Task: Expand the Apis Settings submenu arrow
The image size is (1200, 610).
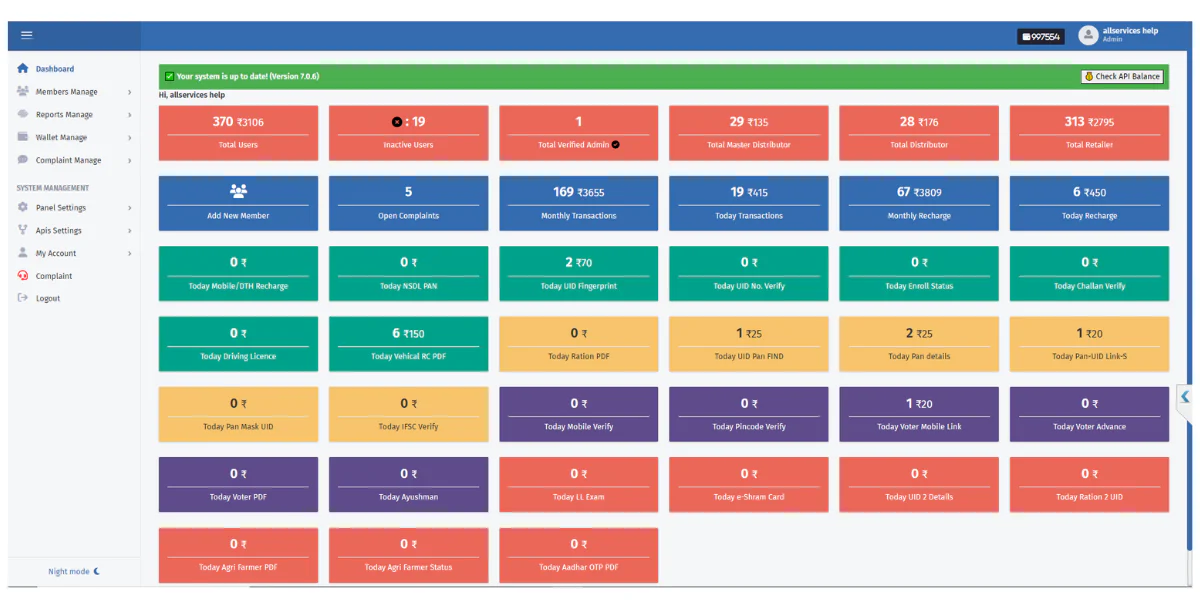Action: tap(129, 231)
